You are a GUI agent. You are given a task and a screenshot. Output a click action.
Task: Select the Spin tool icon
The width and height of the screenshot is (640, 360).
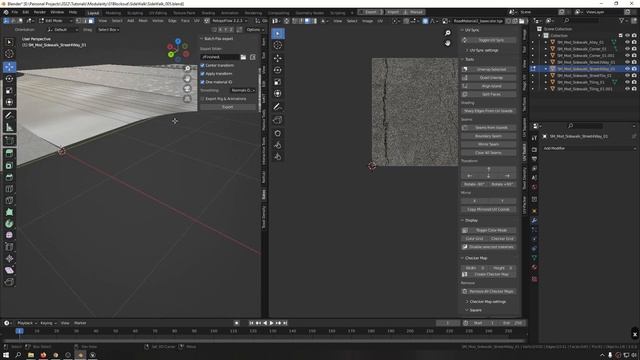[9, 224]
